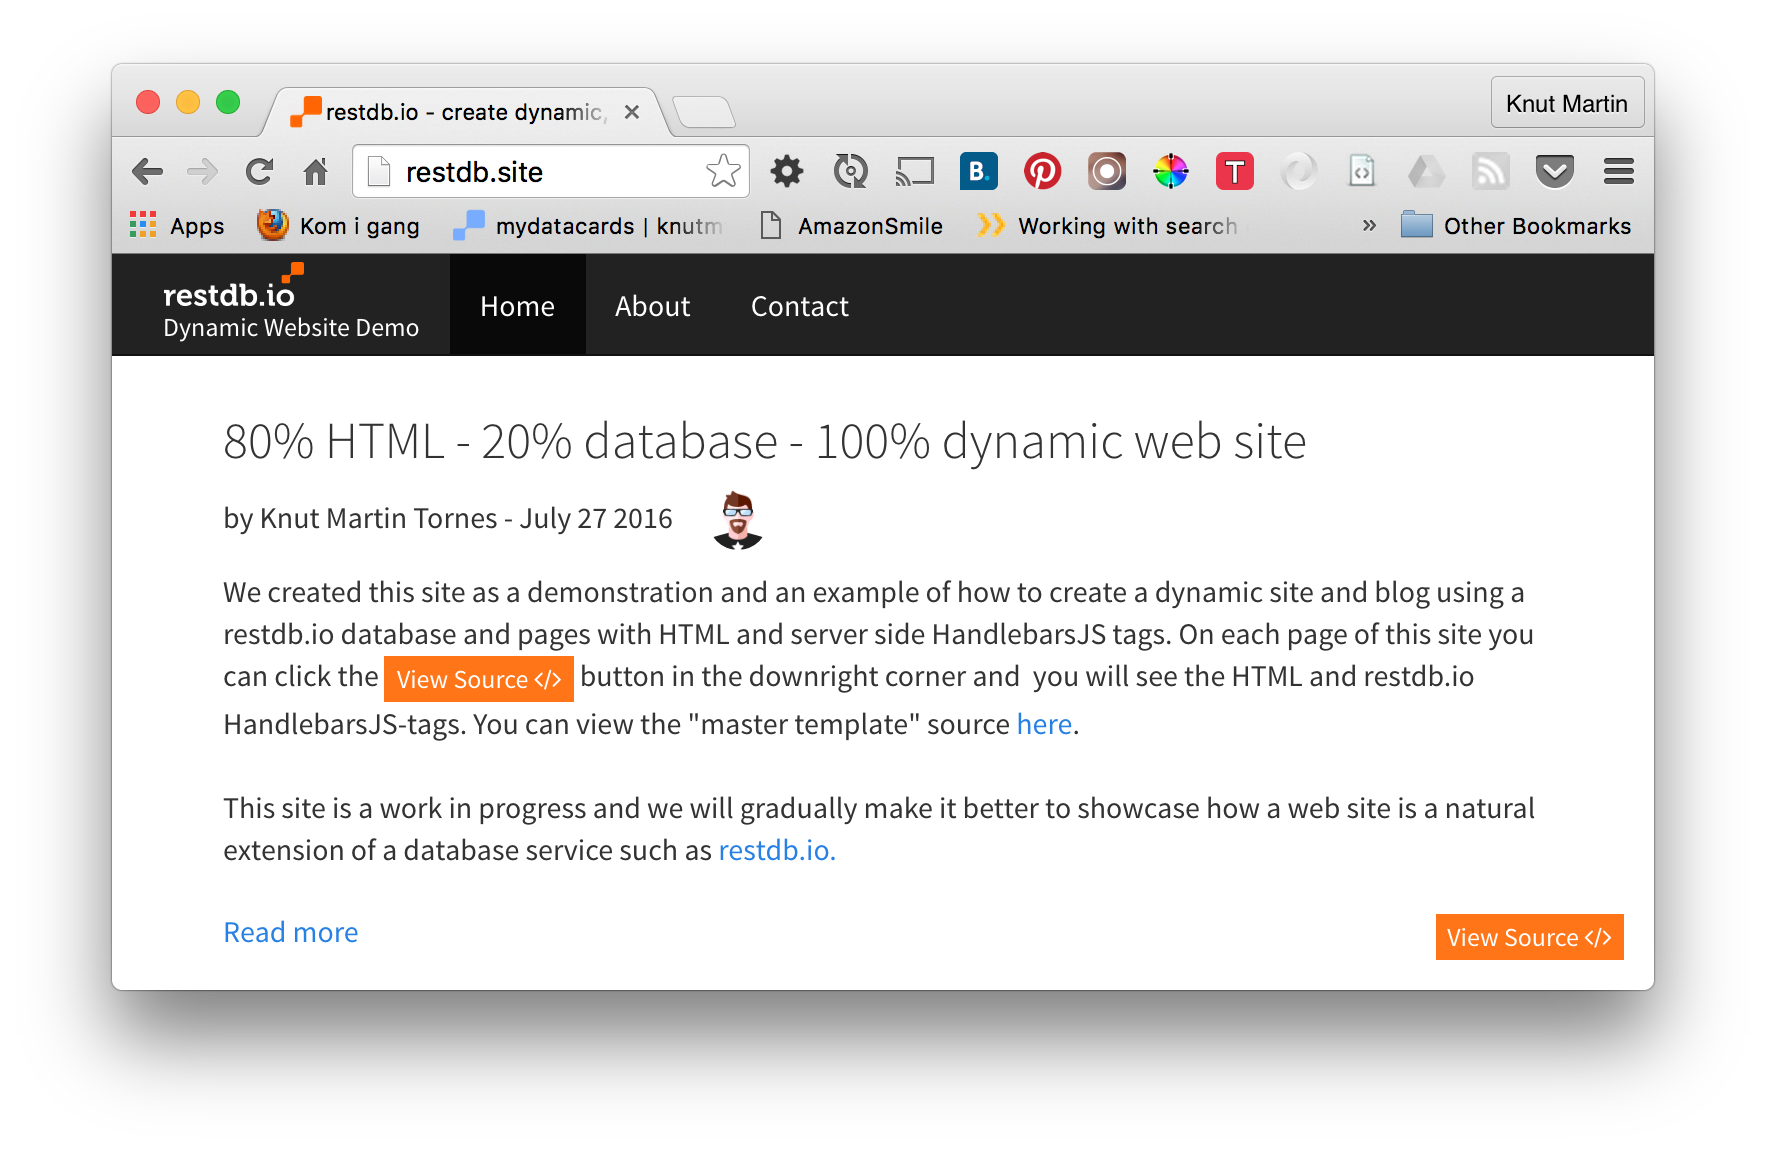Follow the restdb.io link in the text

[777, 850]
